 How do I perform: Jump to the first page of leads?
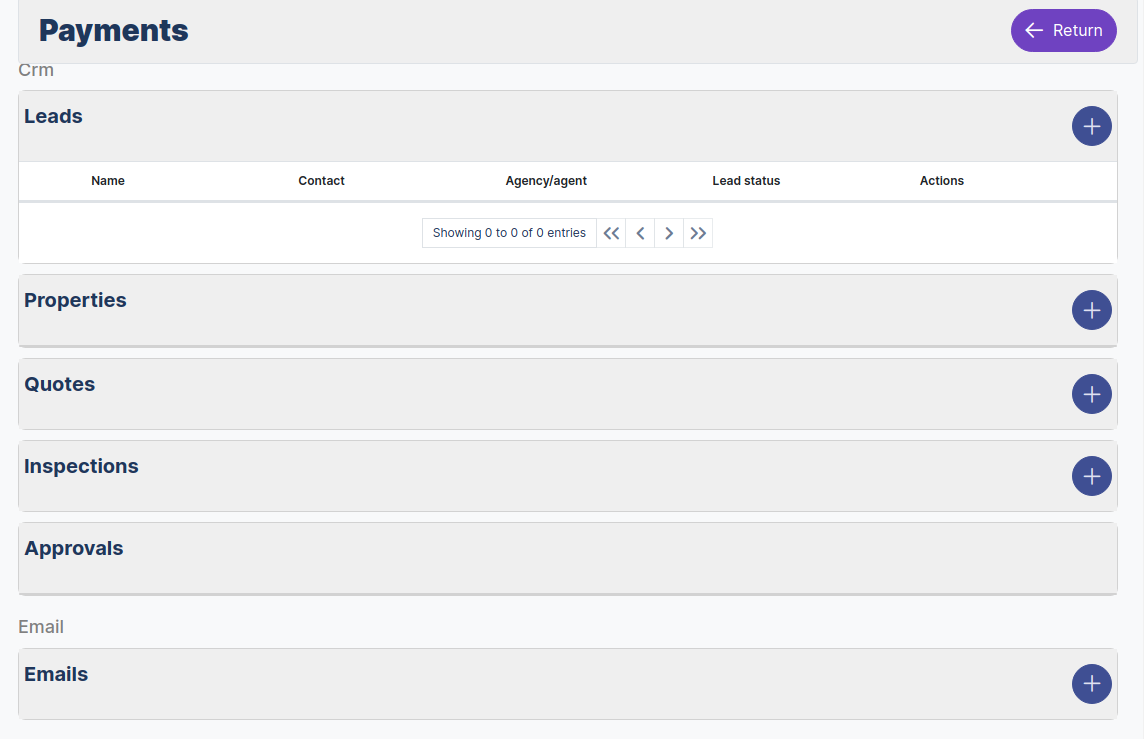coord(611,232)
